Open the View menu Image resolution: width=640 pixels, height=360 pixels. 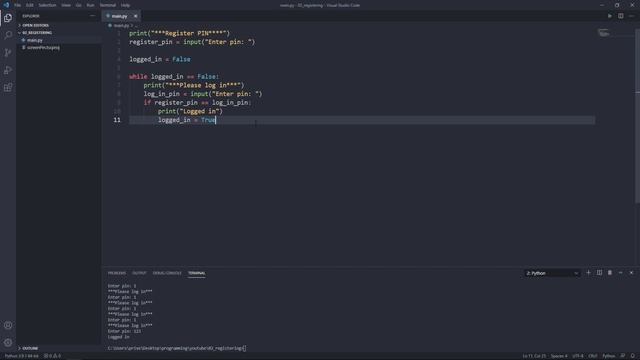tap(66, 5)
